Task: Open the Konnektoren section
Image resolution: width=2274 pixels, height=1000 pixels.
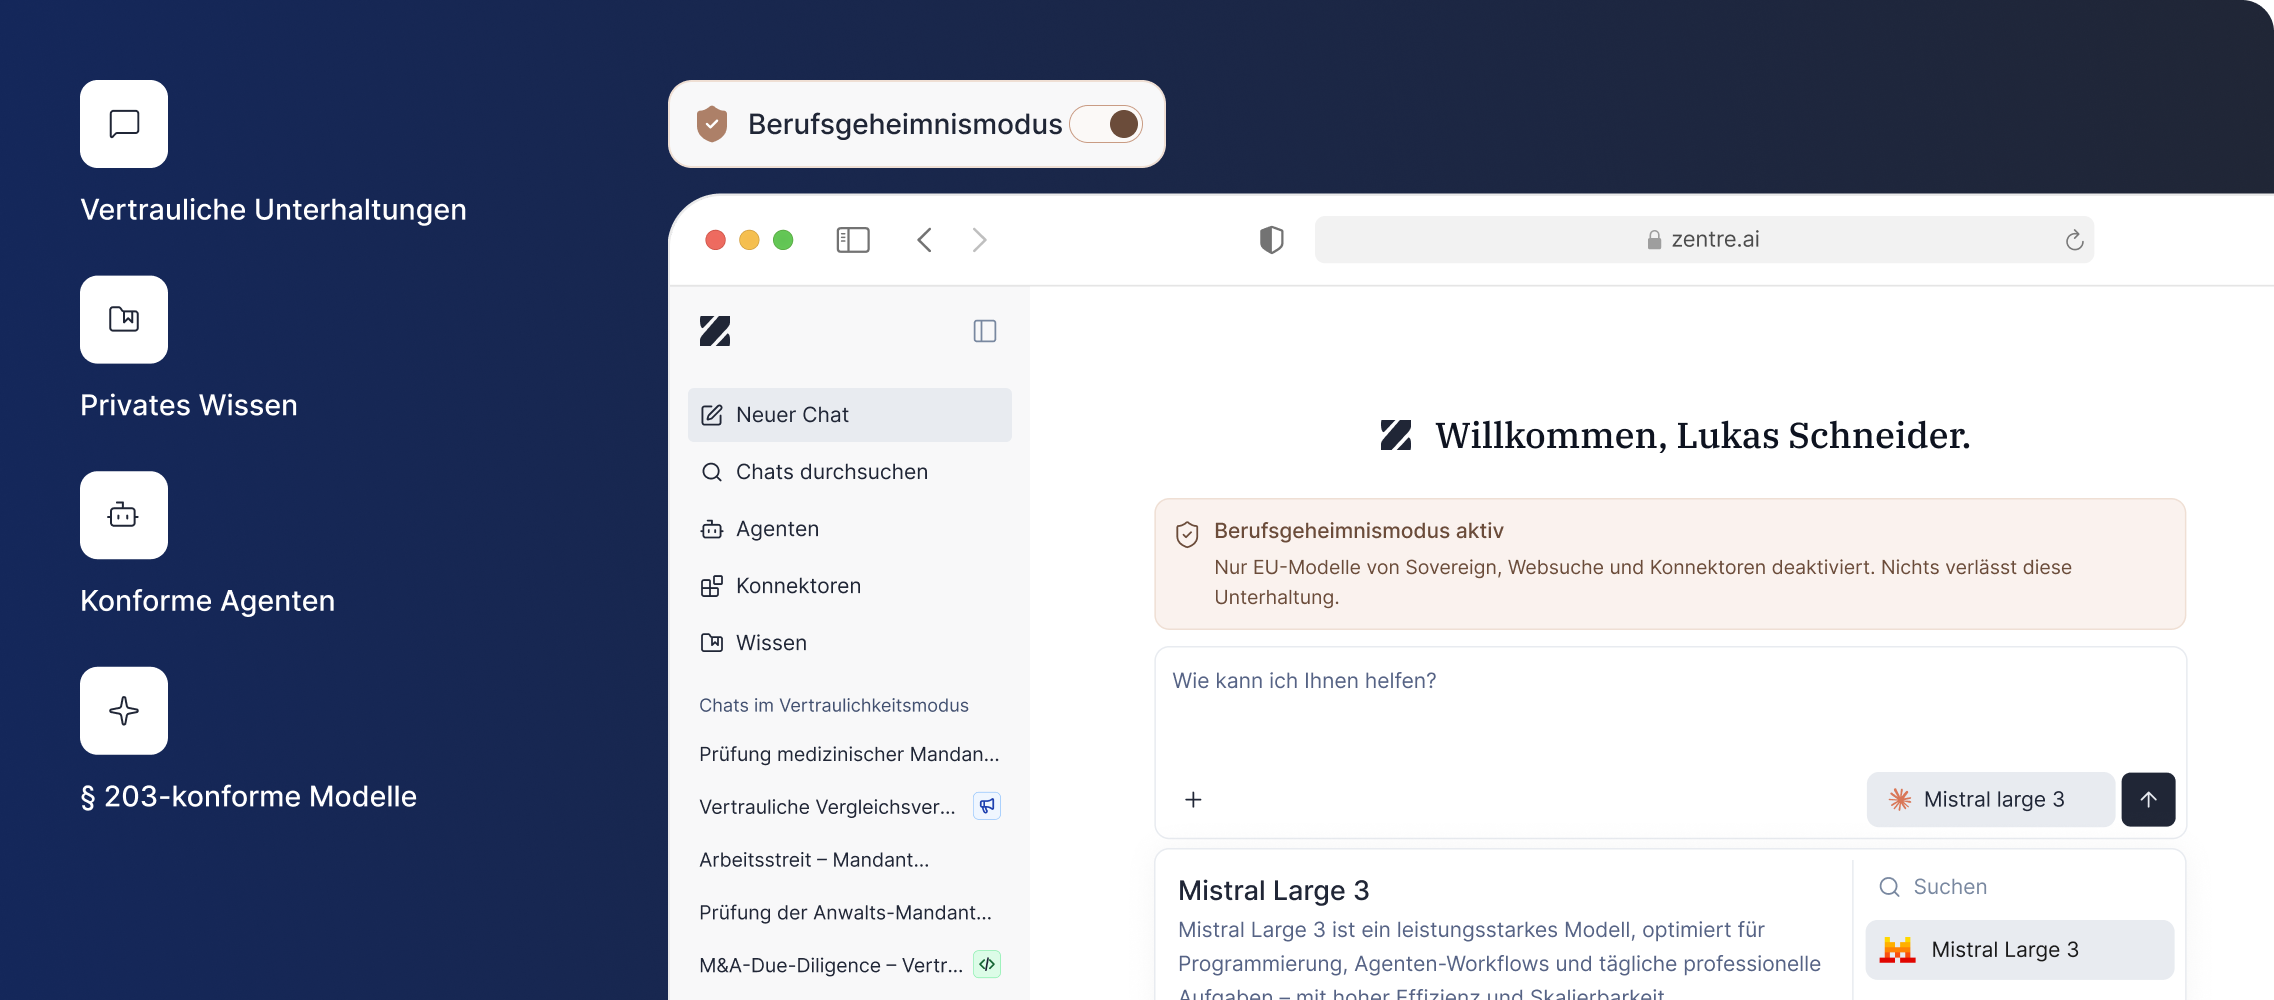Action: [850, 586]
